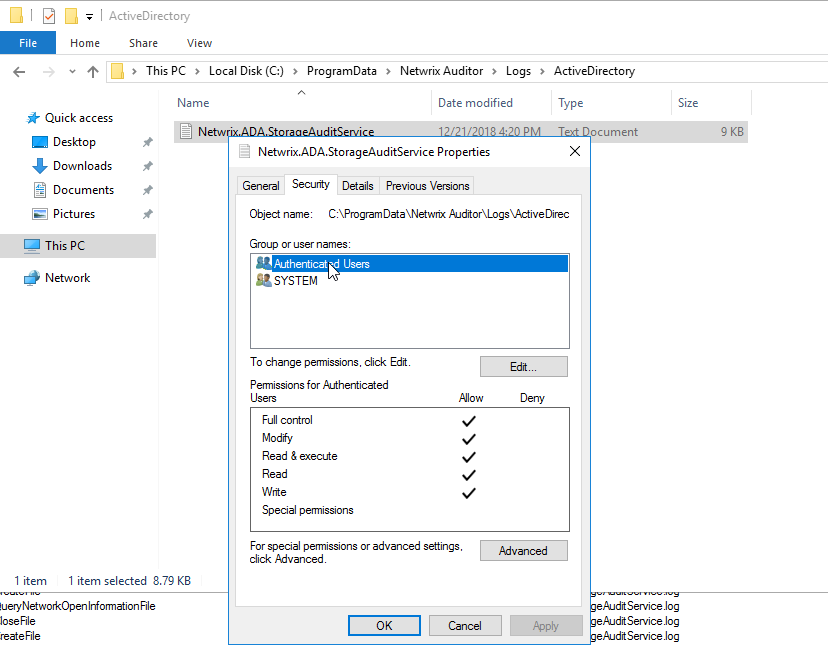828x646 pixels.
Task: Open Documents in the navigation pane
Action: tap(83, 190)
